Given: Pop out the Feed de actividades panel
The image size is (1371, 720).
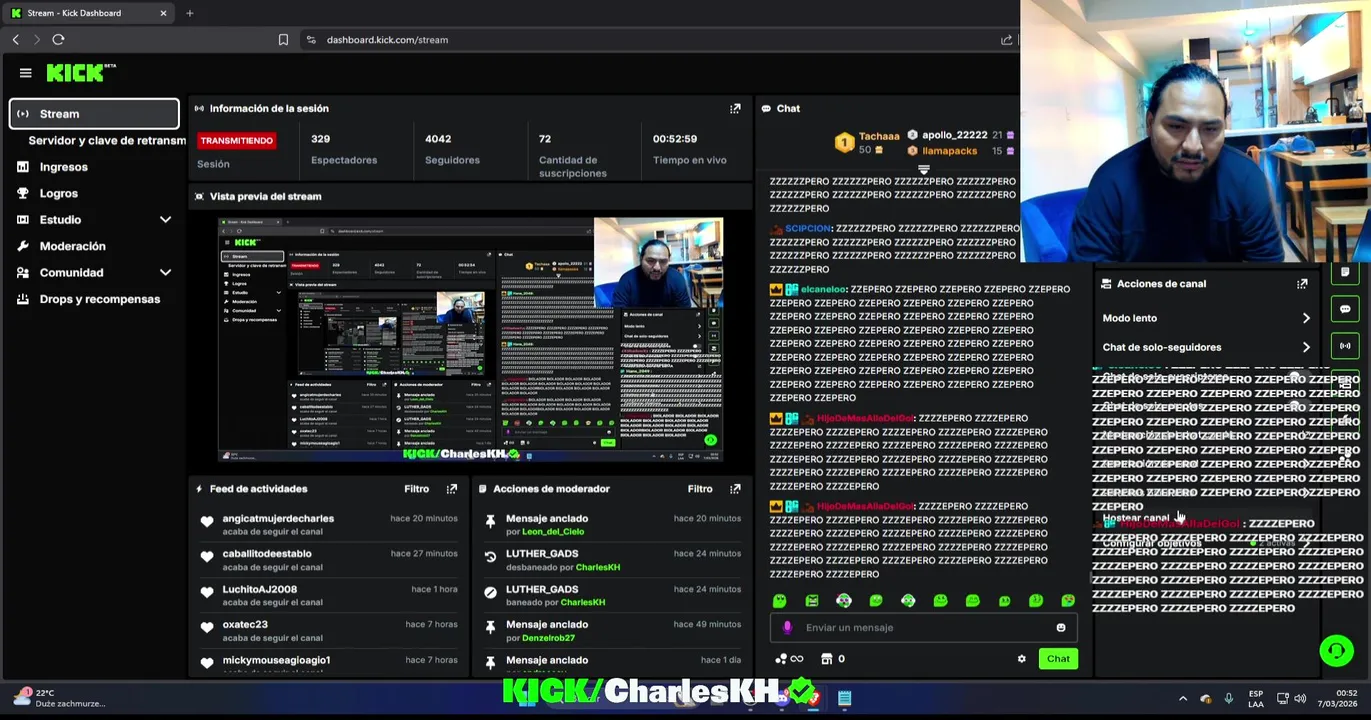Looking at the screenshot, I should click(451, 489).
